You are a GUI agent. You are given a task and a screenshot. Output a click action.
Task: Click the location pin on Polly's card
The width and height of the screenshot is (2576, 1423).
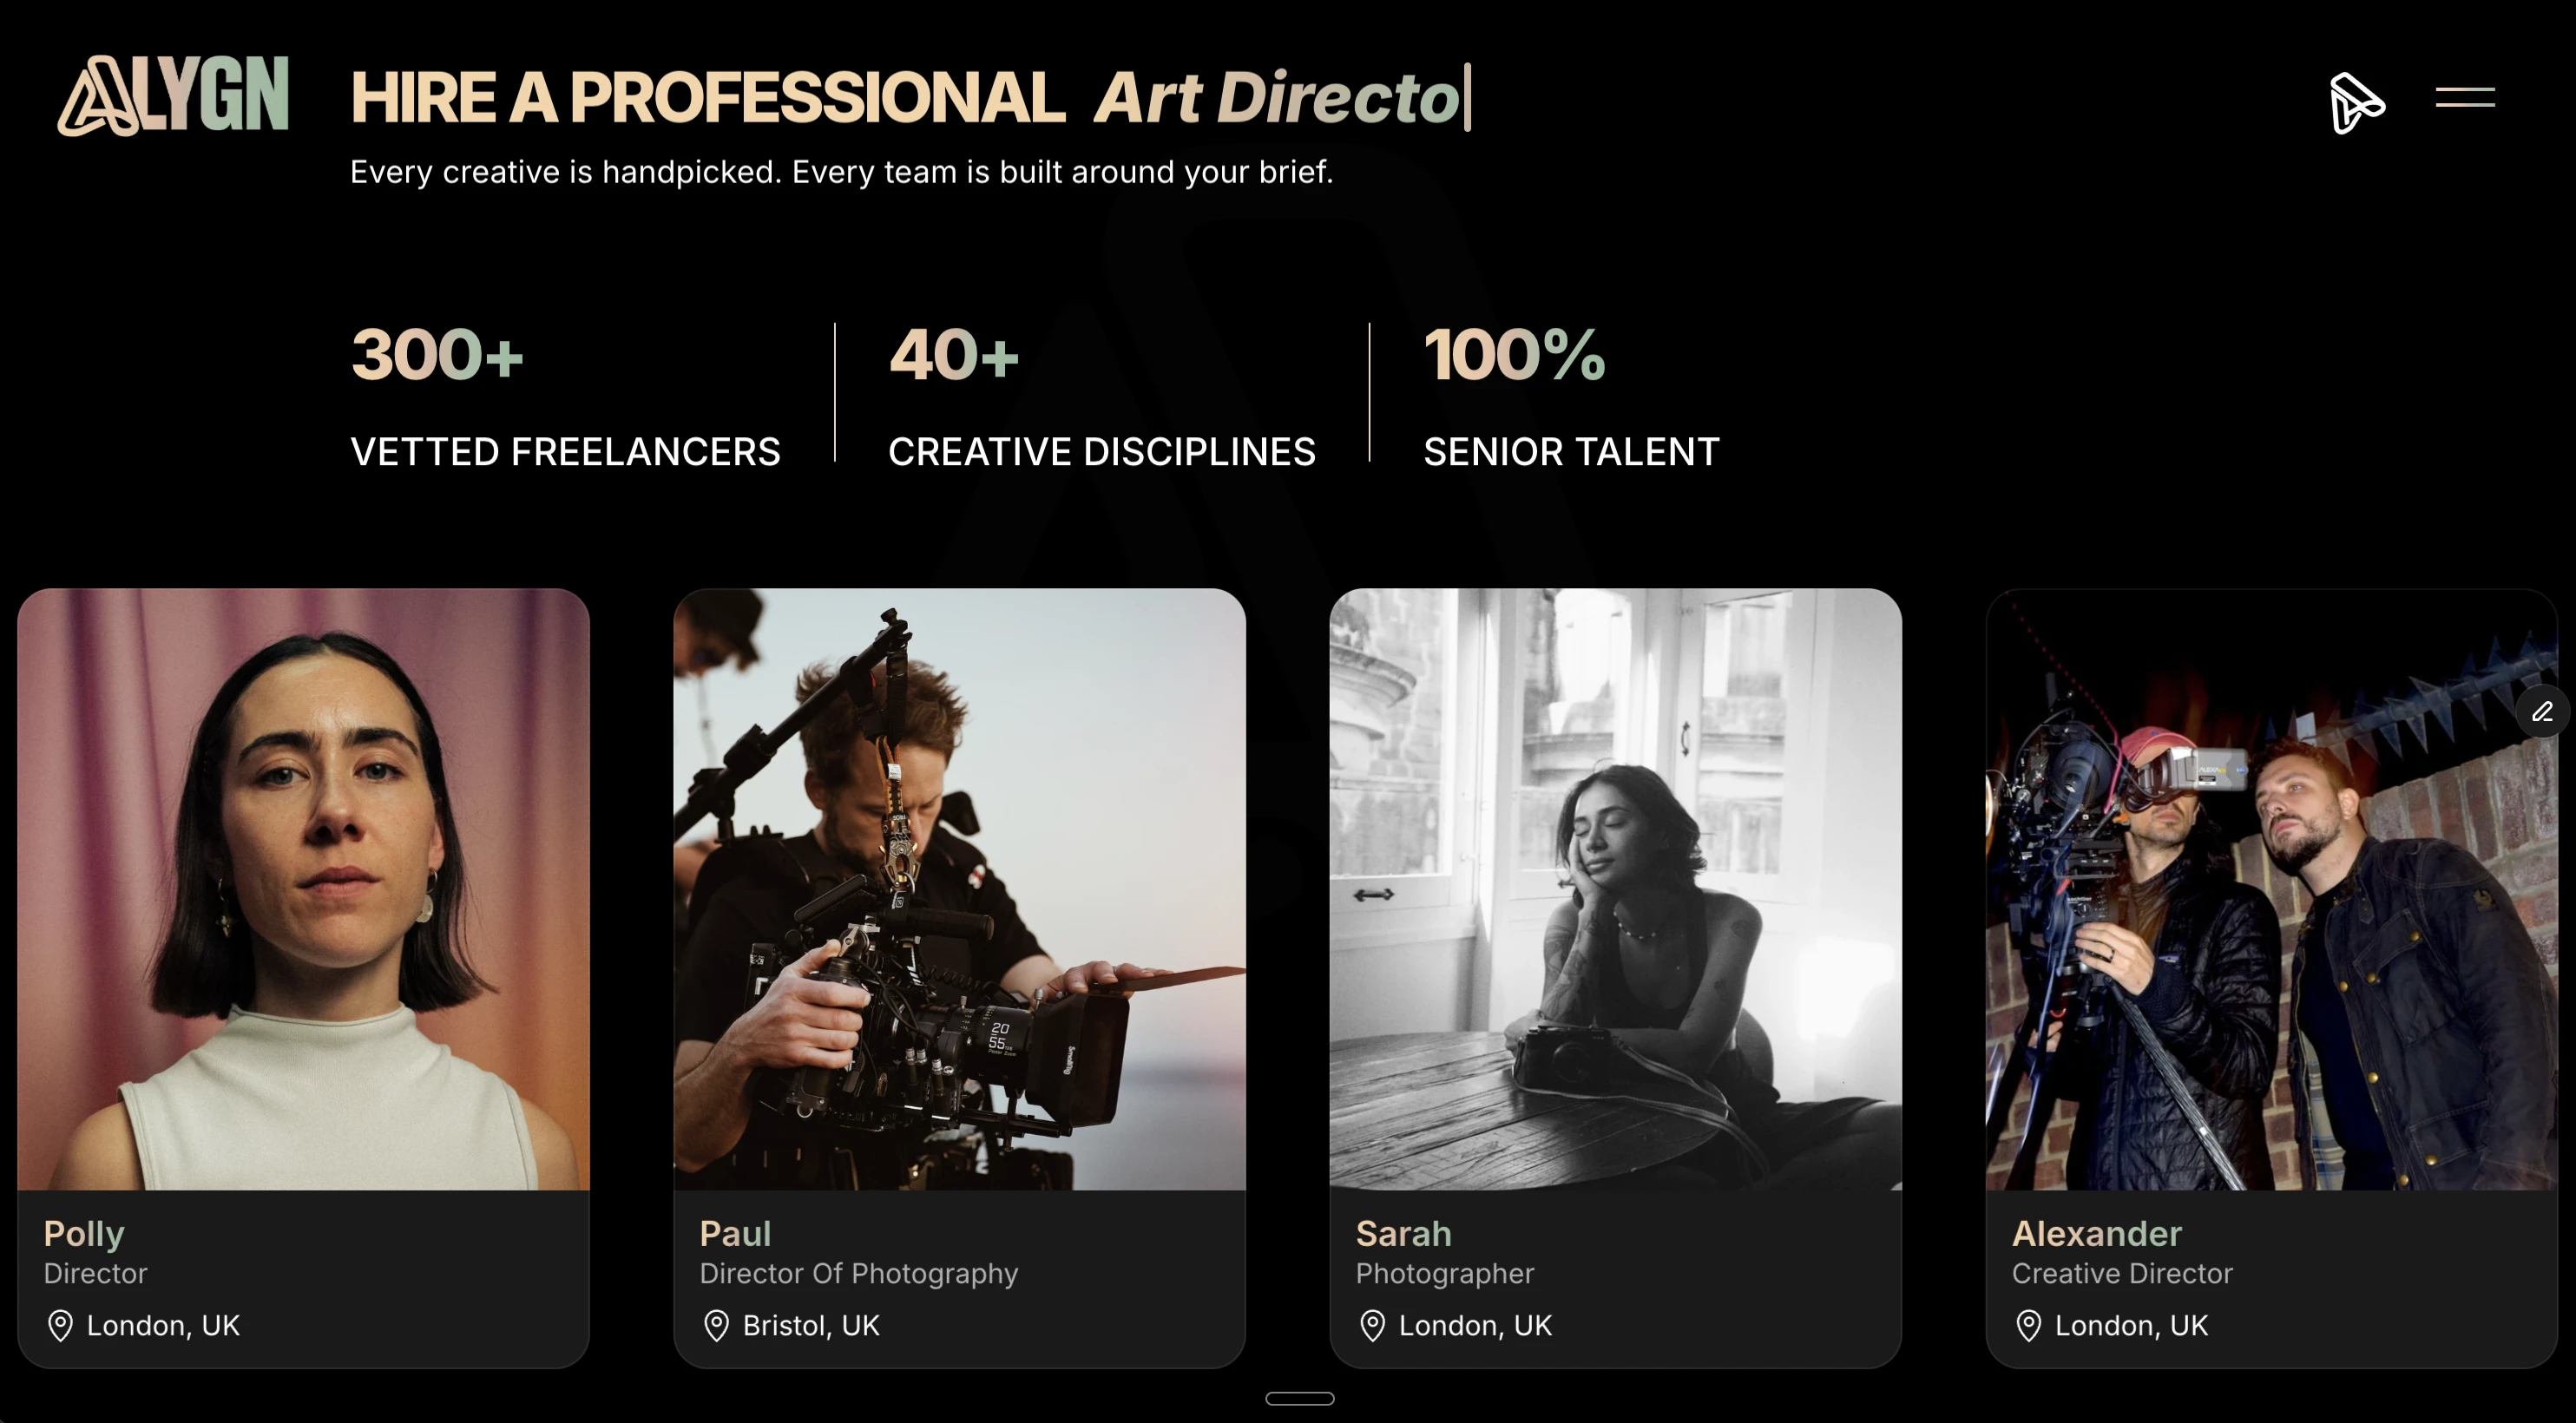(60, 1325)
